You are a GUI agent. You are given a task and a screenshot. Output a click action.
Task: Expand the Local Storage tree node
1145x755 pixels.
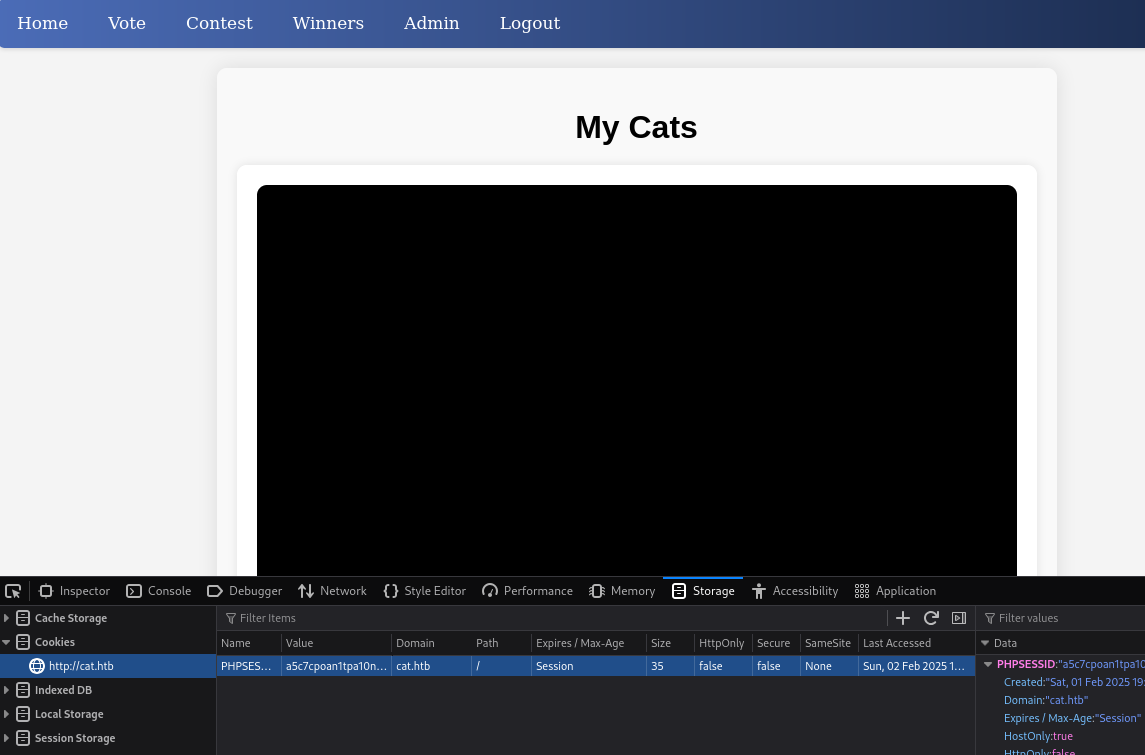(x=7, y=714)
